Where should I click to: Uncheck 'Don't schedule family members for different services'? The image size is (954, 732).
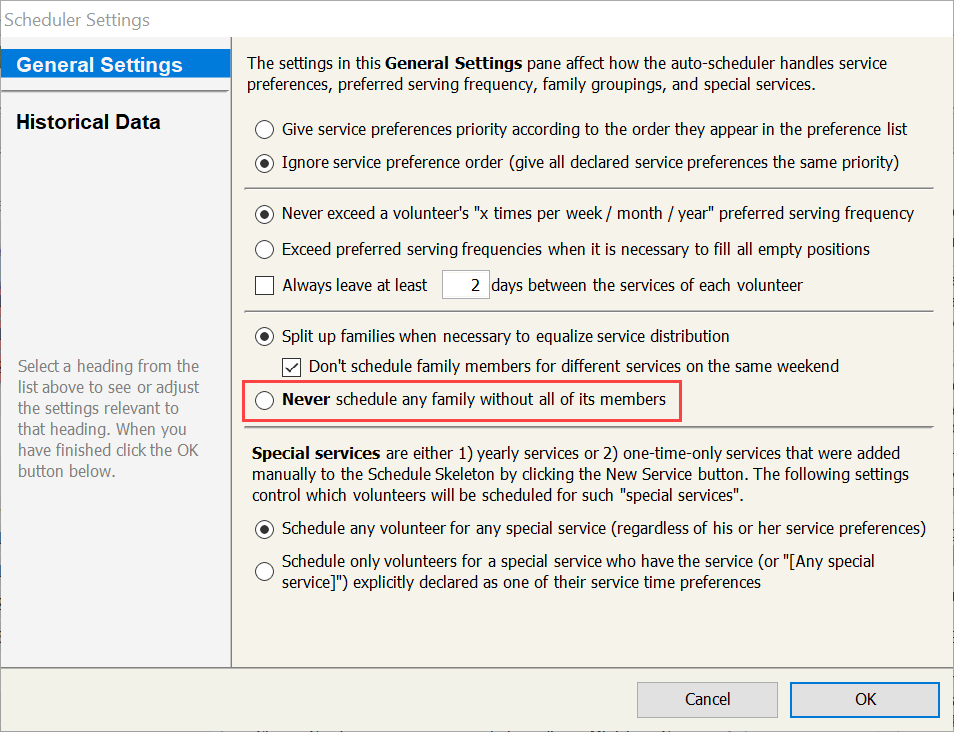(292, 367)
